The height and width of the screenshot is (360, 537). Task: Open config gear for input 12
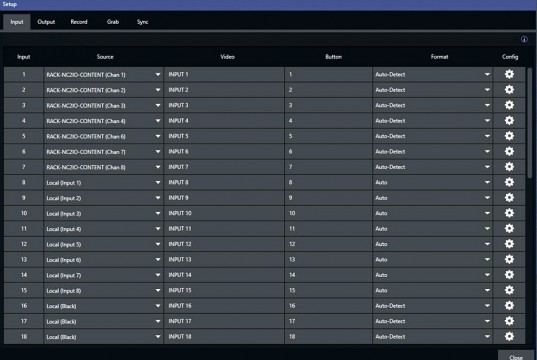(x=509, y=244)
